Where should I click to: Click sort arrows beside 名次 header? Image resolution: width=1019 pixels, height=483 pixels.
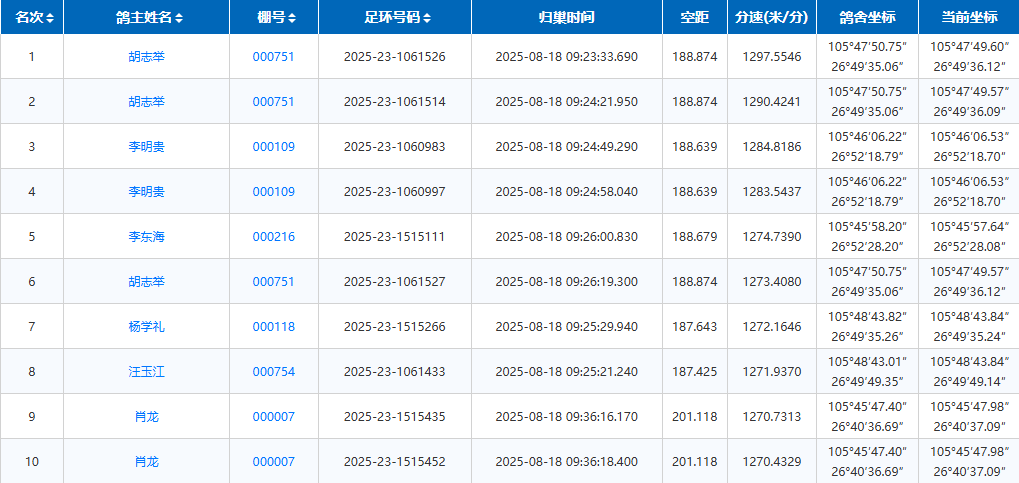(x=50, y=18)
